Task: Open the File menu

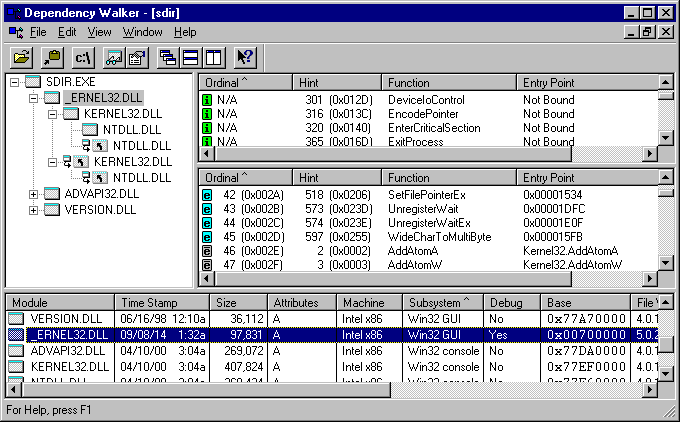Action: pos(38,32)
